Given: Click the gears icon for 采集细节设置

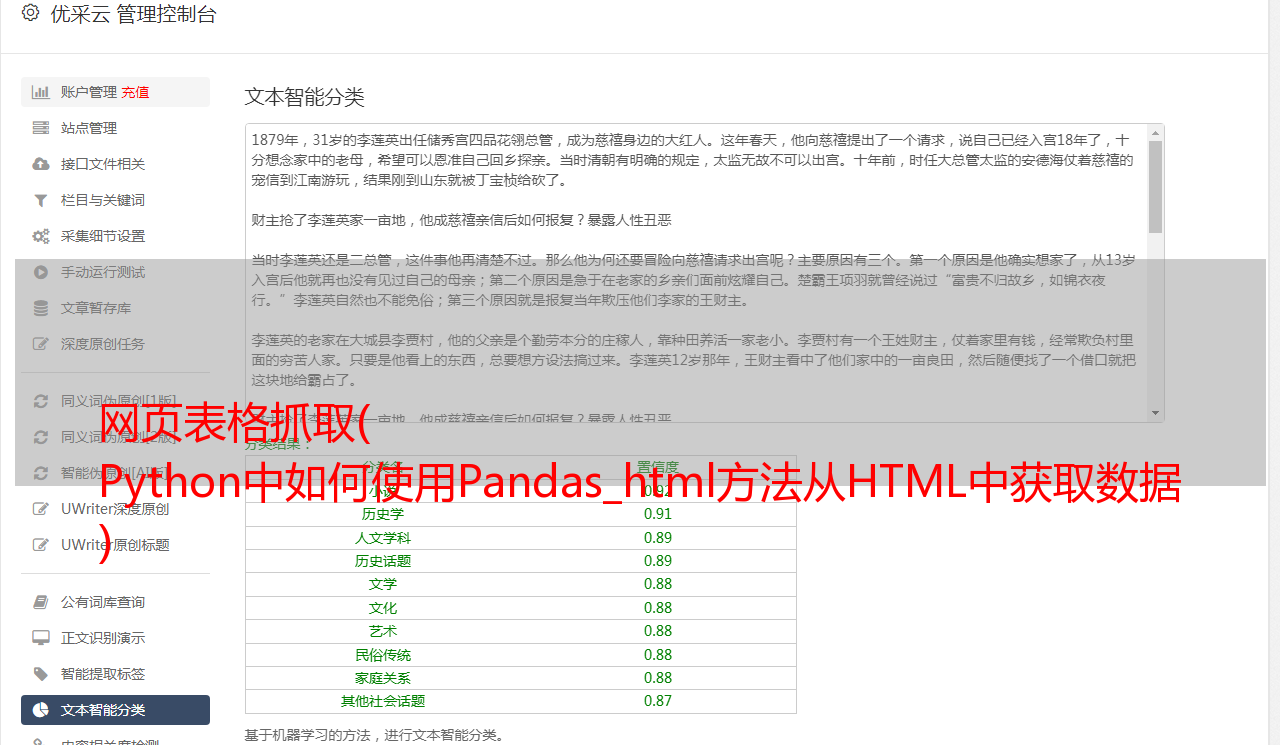Looking at the screenshot, I should point(40,236).
